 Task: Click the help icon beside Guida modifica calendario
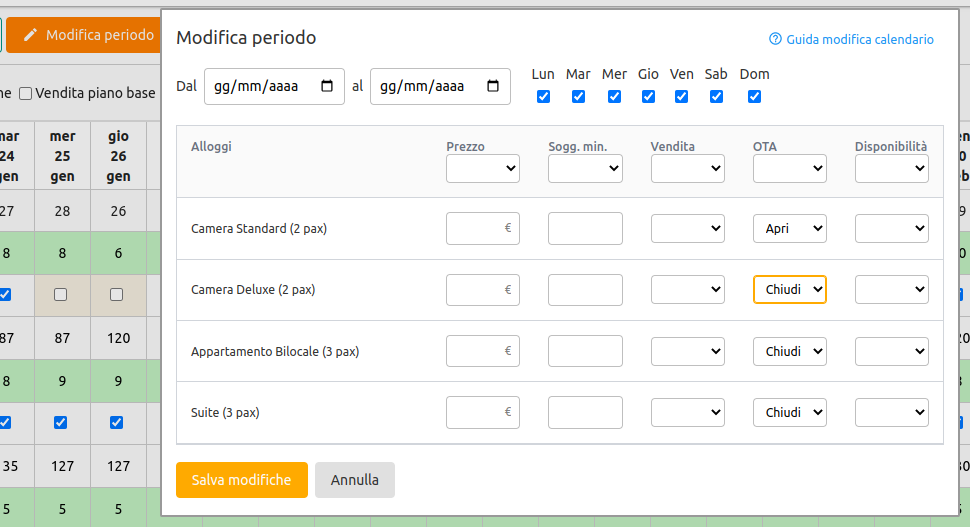click(775, 39)
